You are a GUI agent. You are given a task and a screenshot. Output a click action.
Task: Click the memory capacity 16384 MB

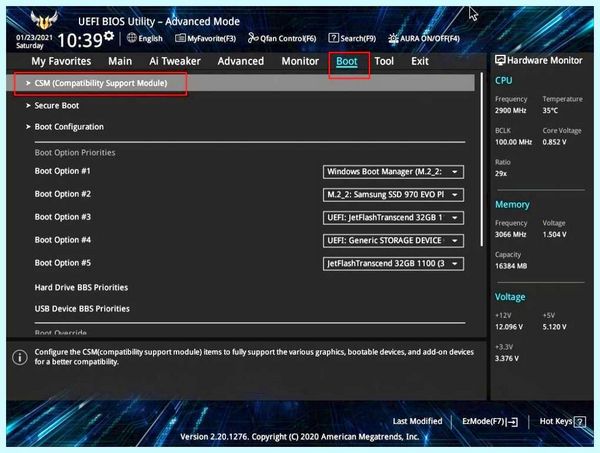click(x=511, y=266)
